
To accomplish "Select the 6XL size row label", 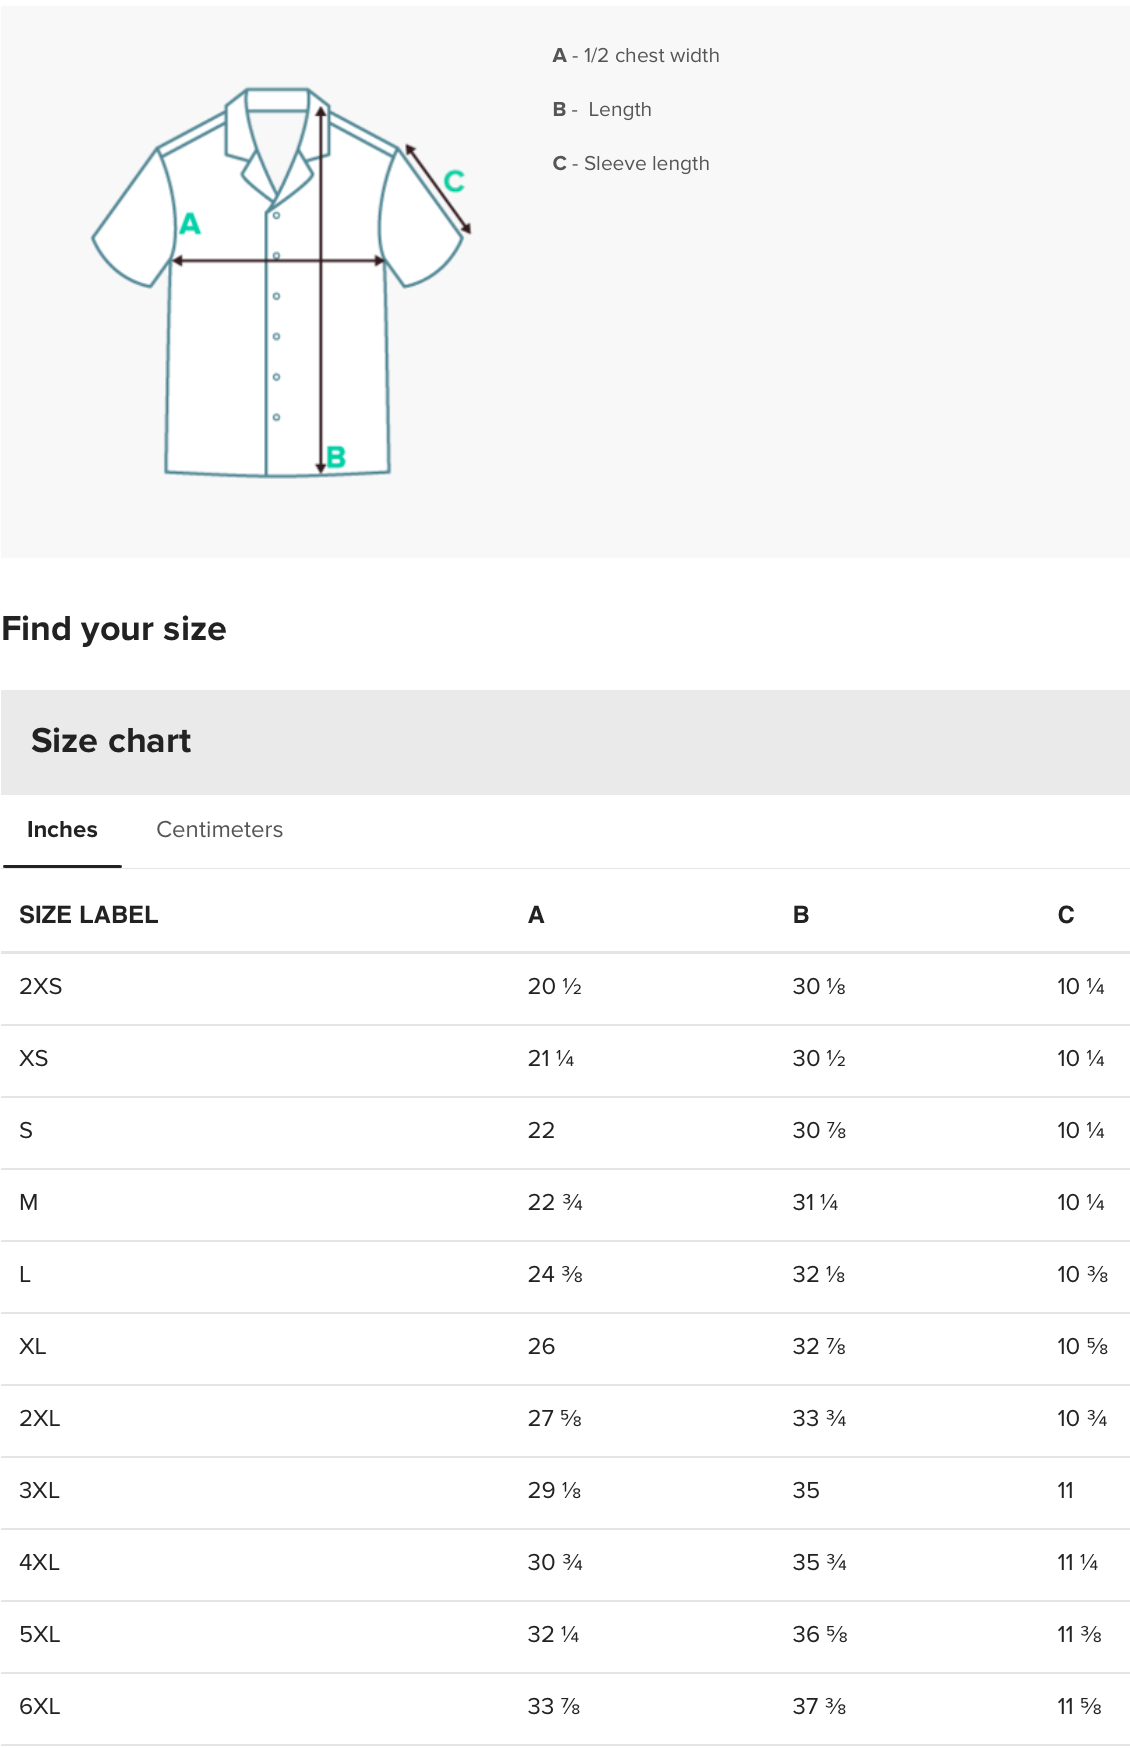I will [x=40, y=1707].
